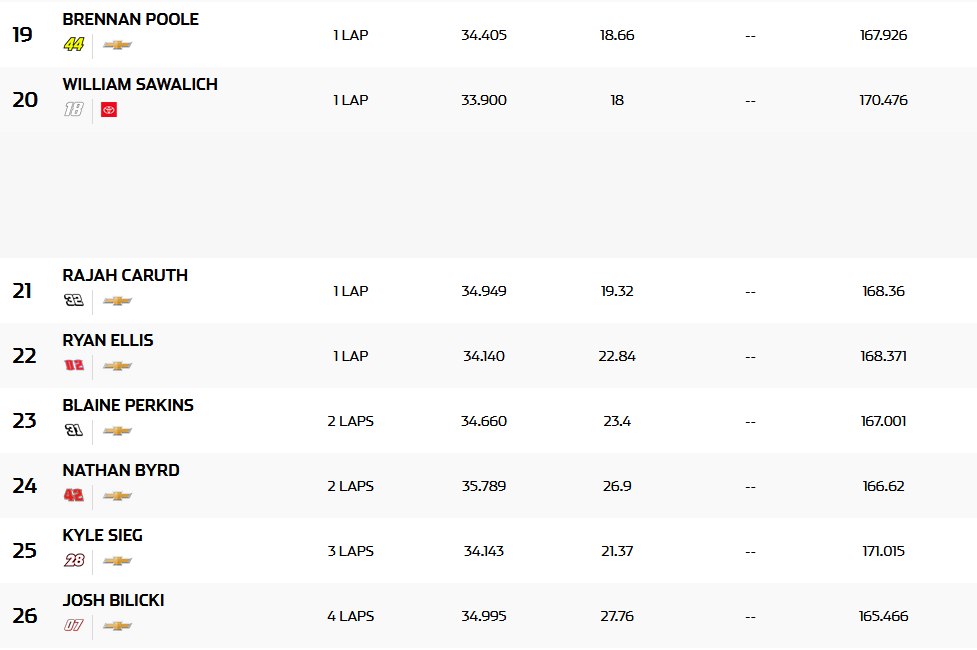977x650 pixels.
Task: Click Rajah Caruth's number 32 car badge
Action: pyautogui.click(x=74, y=301)
